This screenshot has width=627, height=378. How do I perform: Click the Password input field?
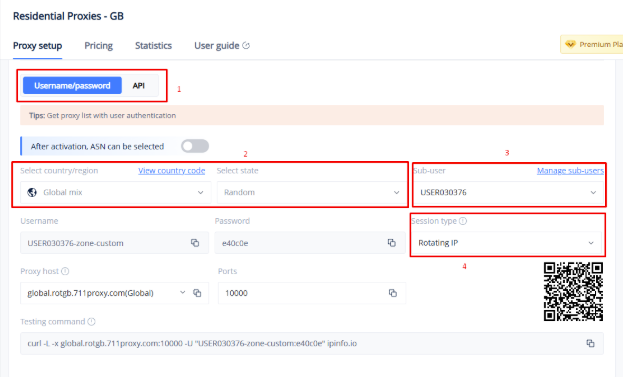point(310,243)
